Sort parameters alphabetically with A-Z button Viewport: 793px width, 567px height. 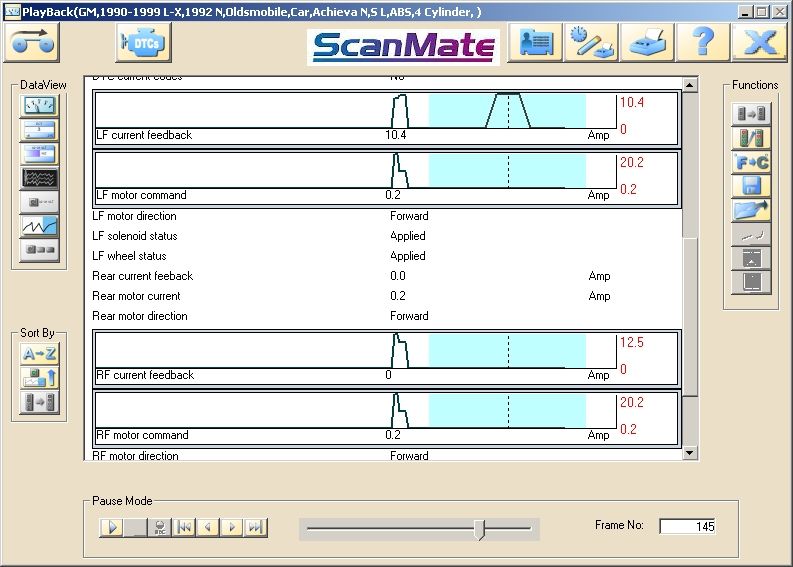tap(39, 354)
